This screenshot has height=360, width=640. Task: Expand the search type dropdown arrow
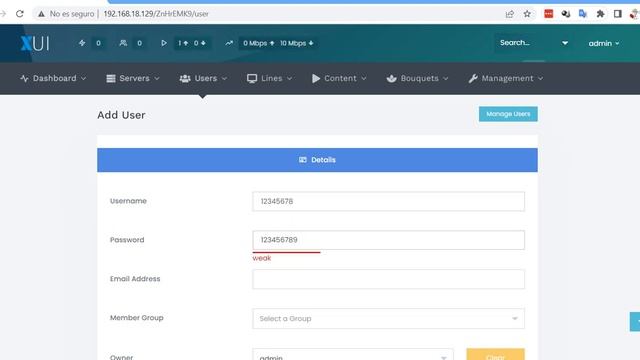point(565,43)
